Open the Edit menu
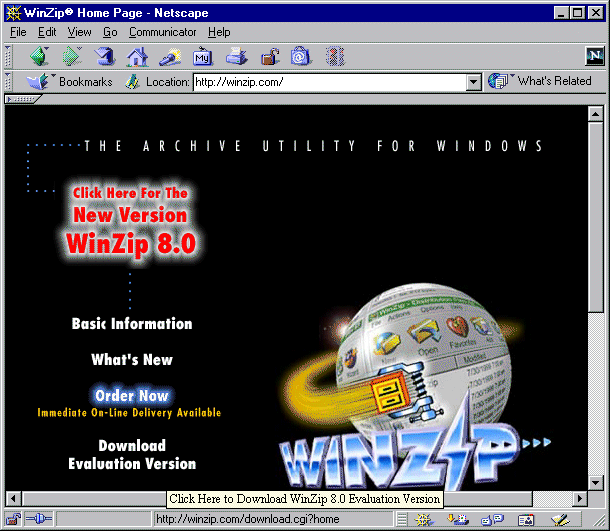610x531 pixels. pyautogui.click(x=47, y=32)
